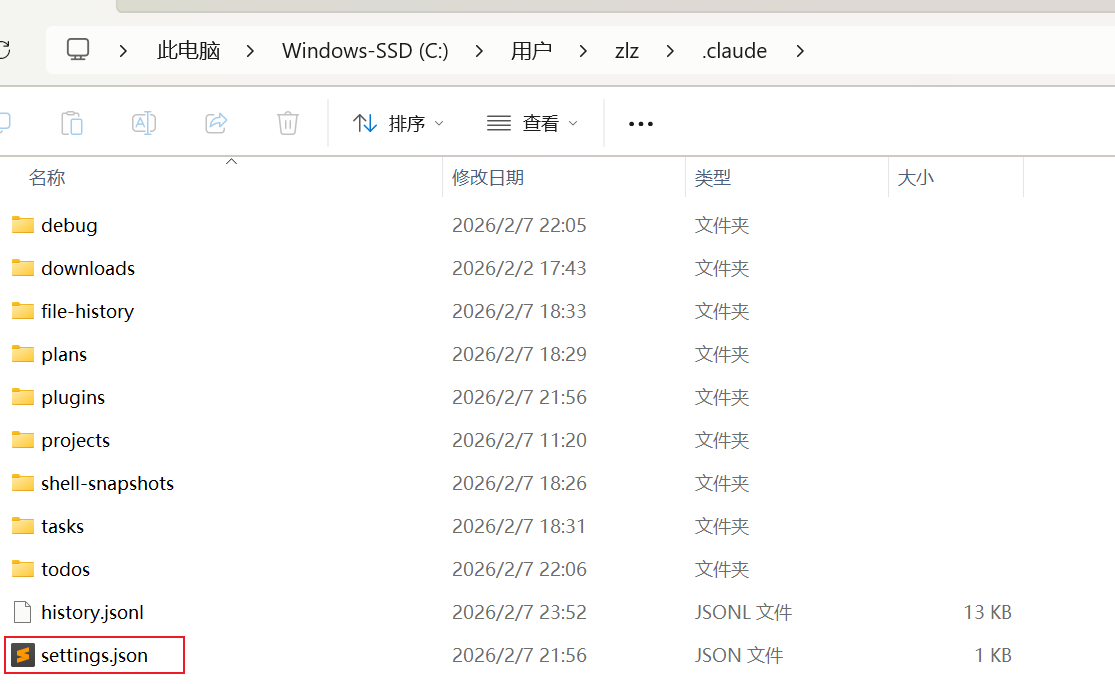Expand the breadcrumb chevron after 用户
This screenshot has width=1115, height=684.
tap(583, 50)
